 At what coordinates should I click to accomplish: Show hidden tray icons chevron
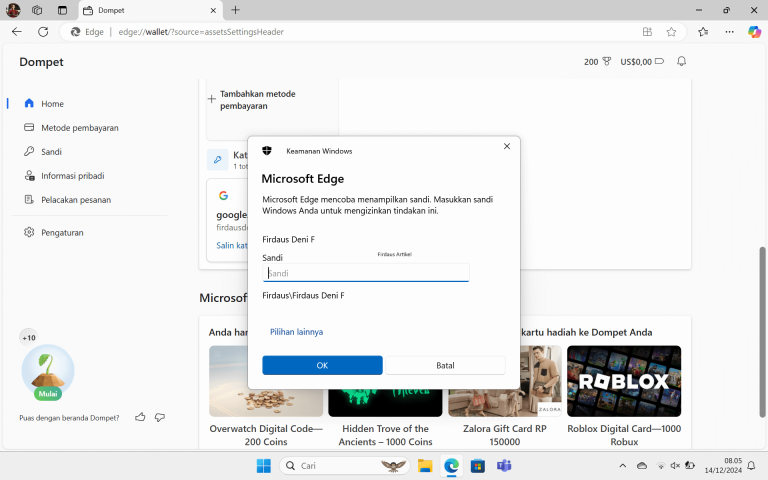click(623, 465)
